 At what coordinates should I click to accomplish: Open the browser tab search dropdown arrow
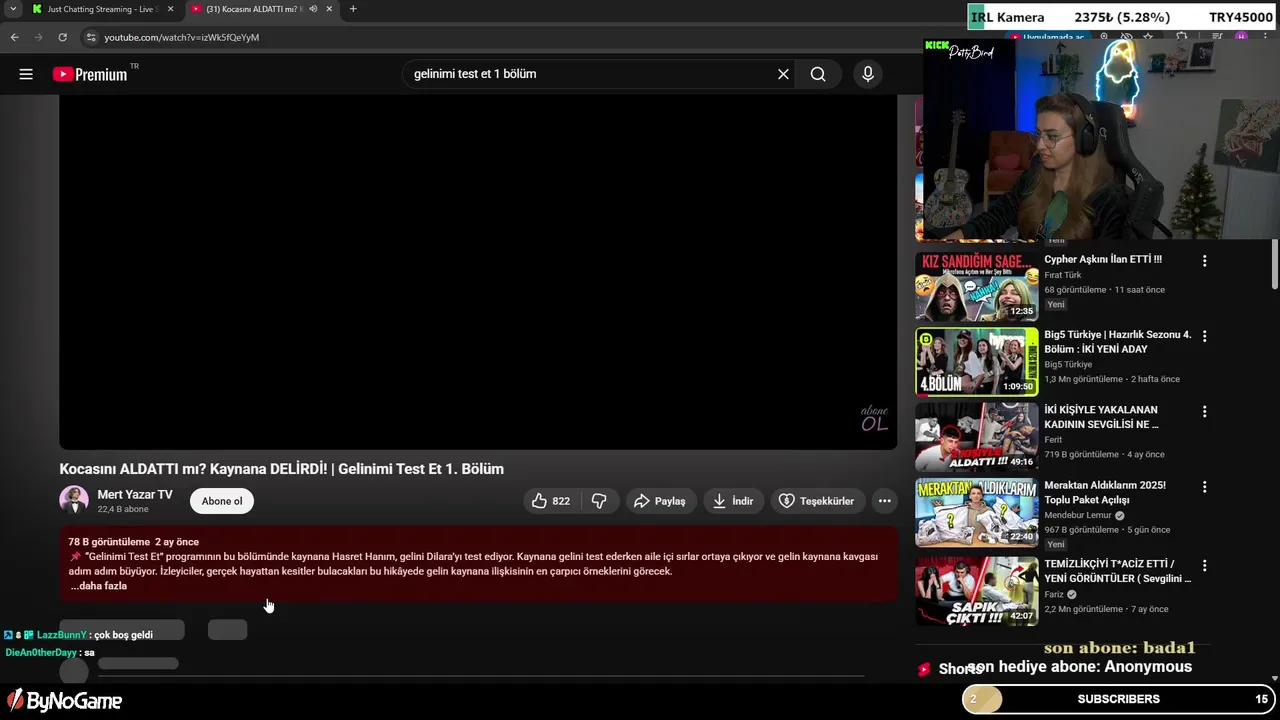(x=12, y=9)
